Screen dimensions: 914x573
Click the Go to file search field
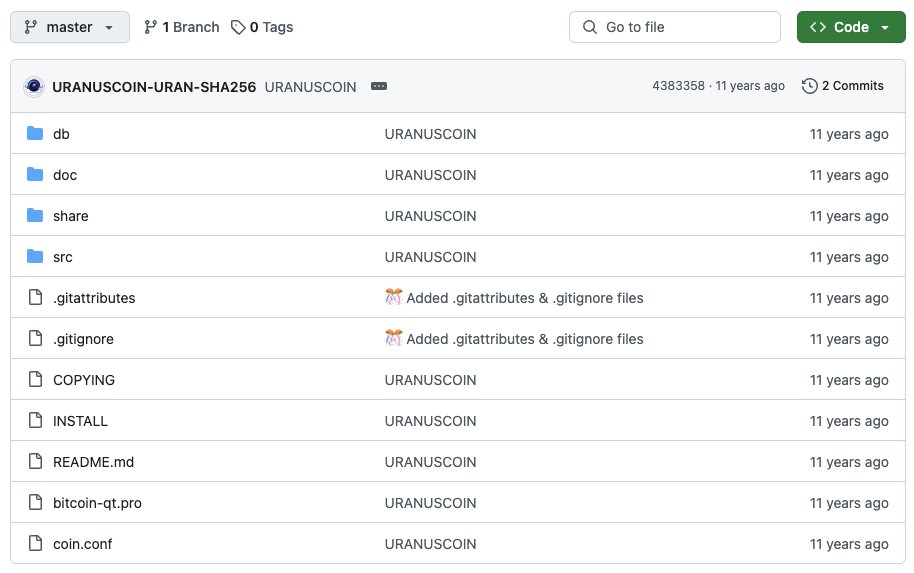pos(674,27)
